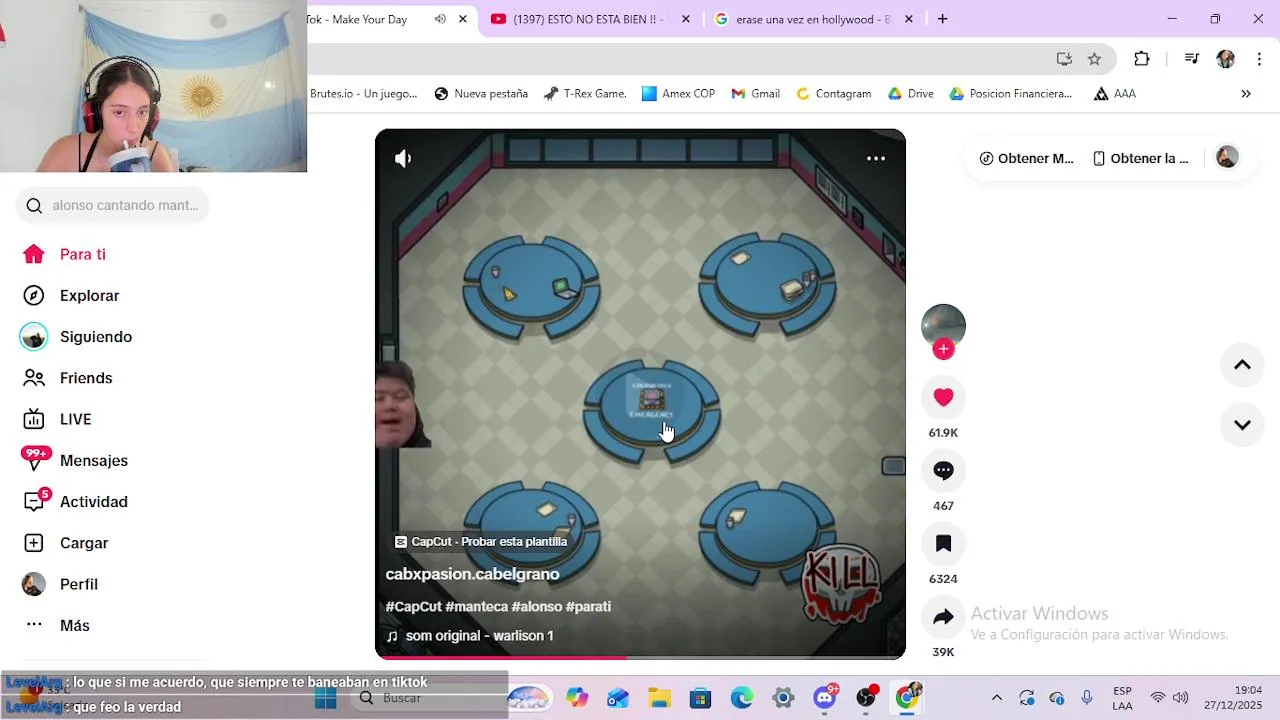The image size is (1280, 720).
Task: Save video with the bookmark icon
Action: 943,543
